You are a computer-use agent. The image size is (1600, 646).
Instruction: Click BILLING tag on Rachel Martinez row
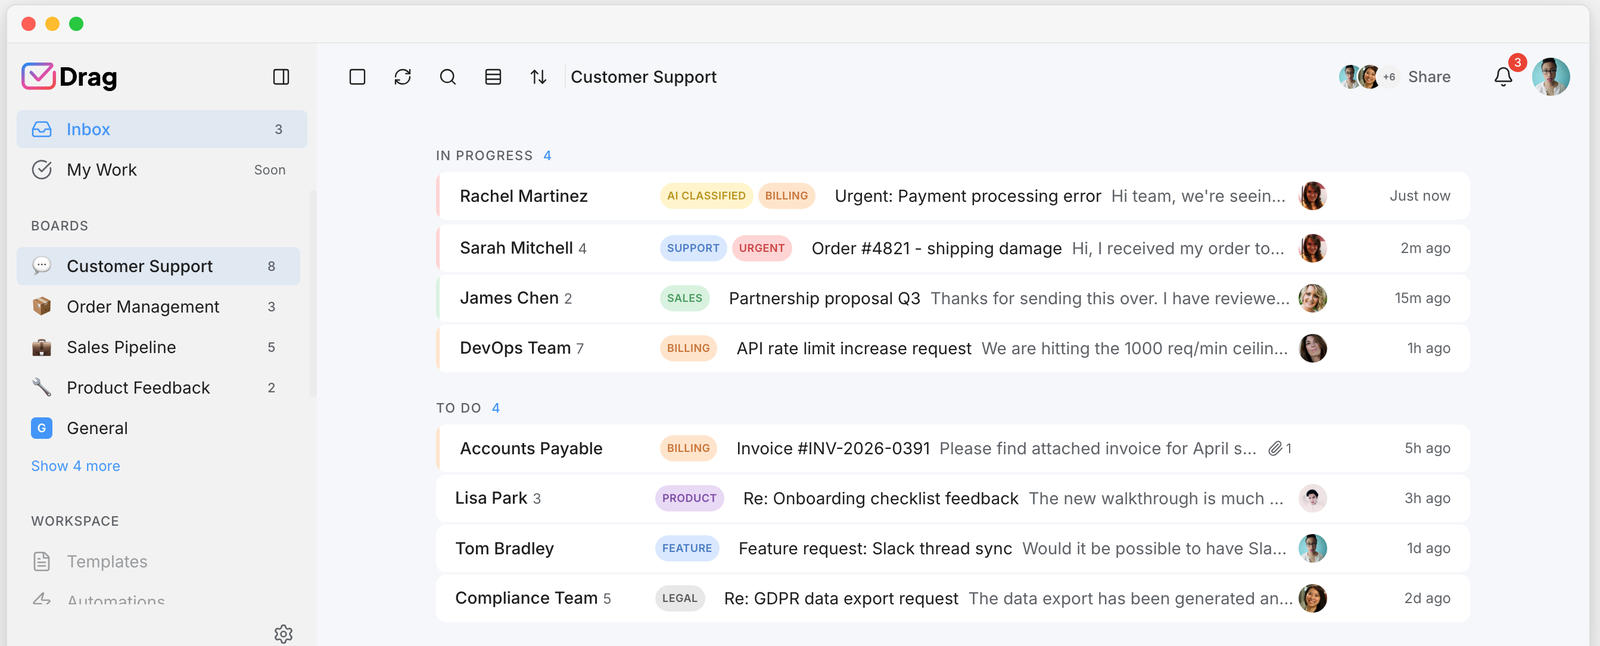(787, 196)
